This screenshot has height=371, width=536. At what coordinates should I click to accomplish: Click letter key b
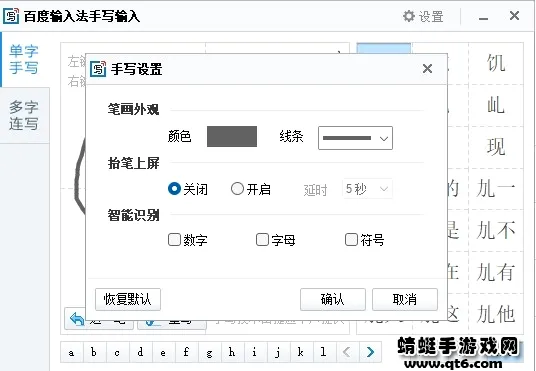click(94, 352)
